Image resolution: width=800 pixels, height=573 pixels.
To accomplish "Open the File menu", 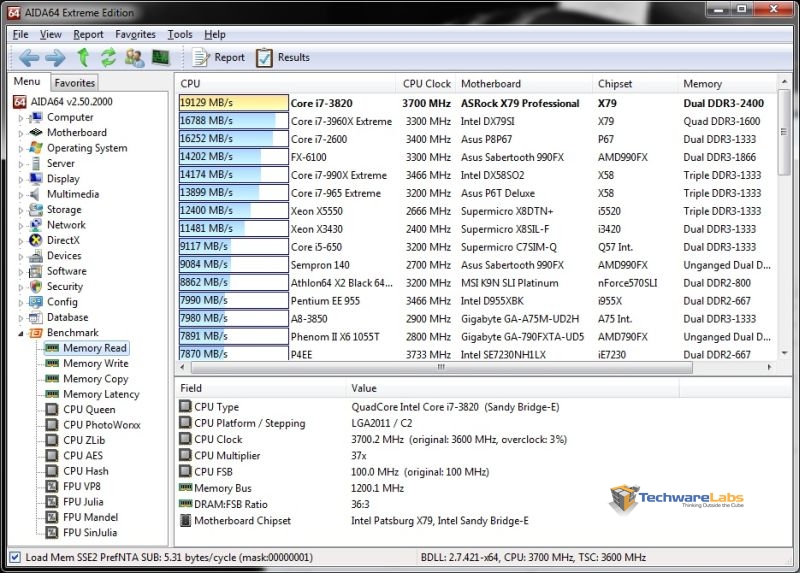I will click(x=20, y=34).
